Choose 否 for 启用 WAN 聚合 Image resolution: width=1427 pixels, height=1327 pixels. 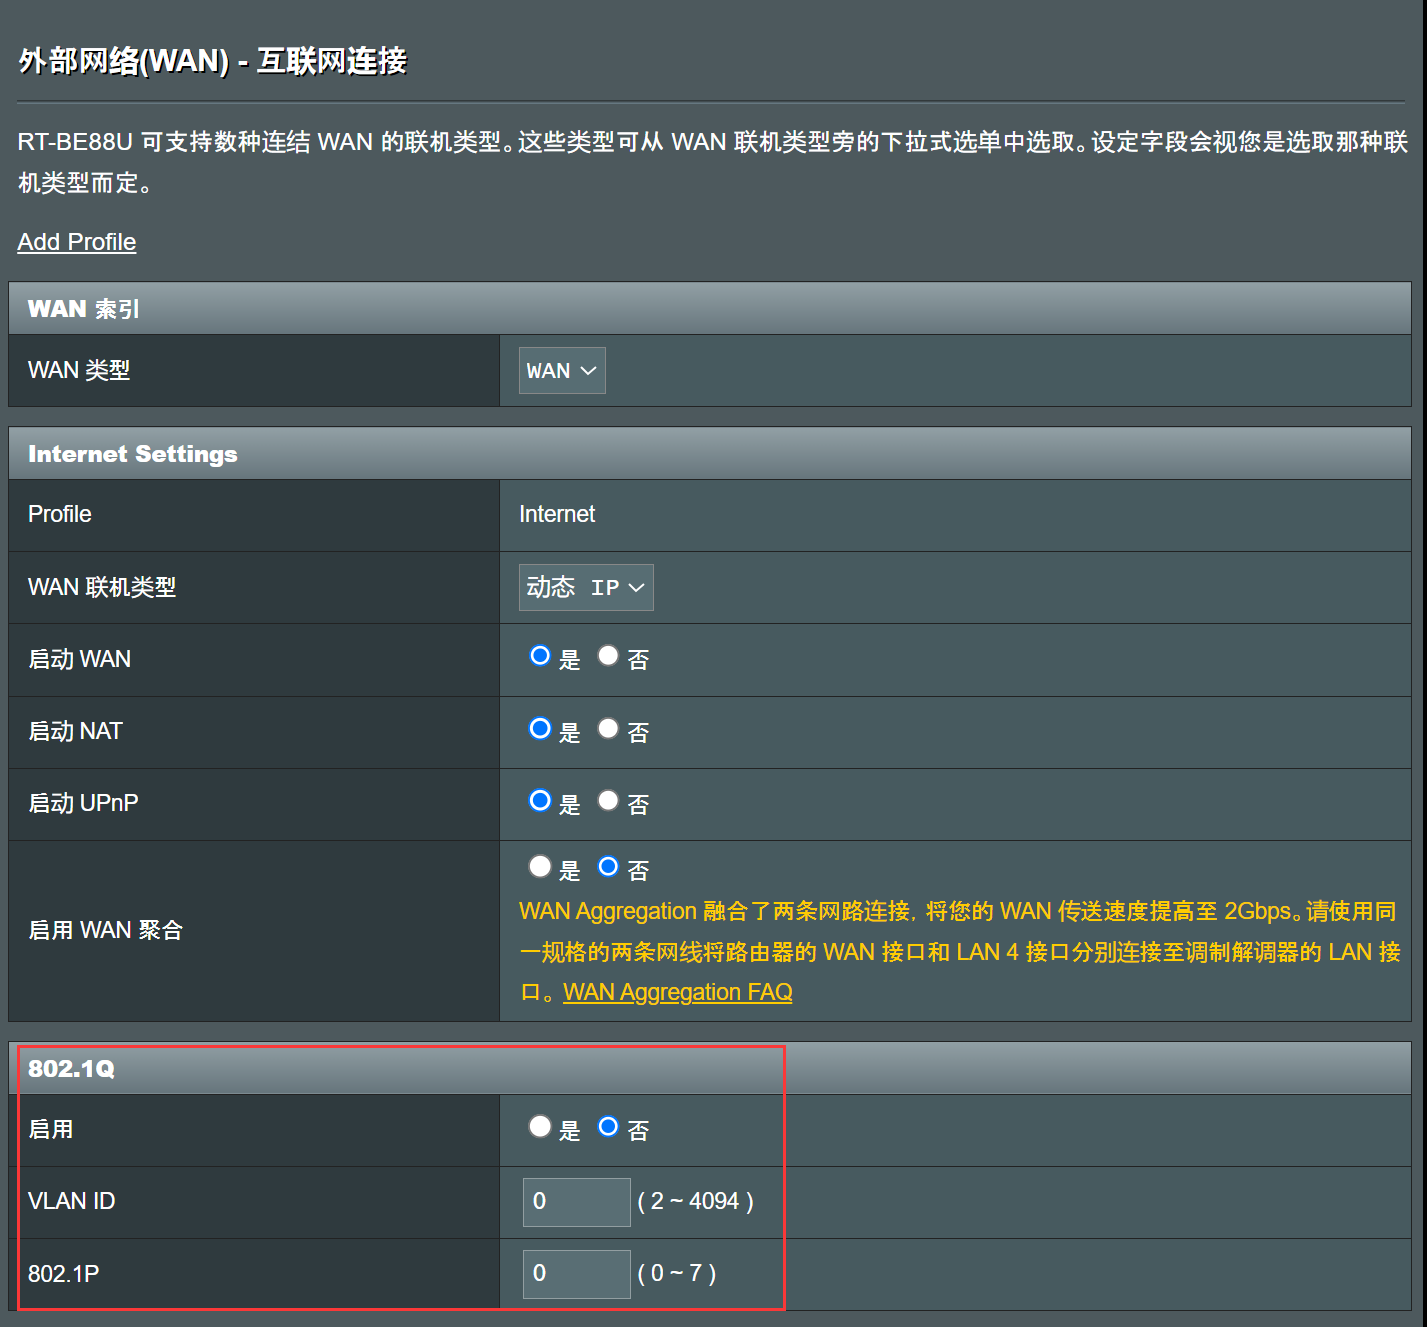pos(608,867)
